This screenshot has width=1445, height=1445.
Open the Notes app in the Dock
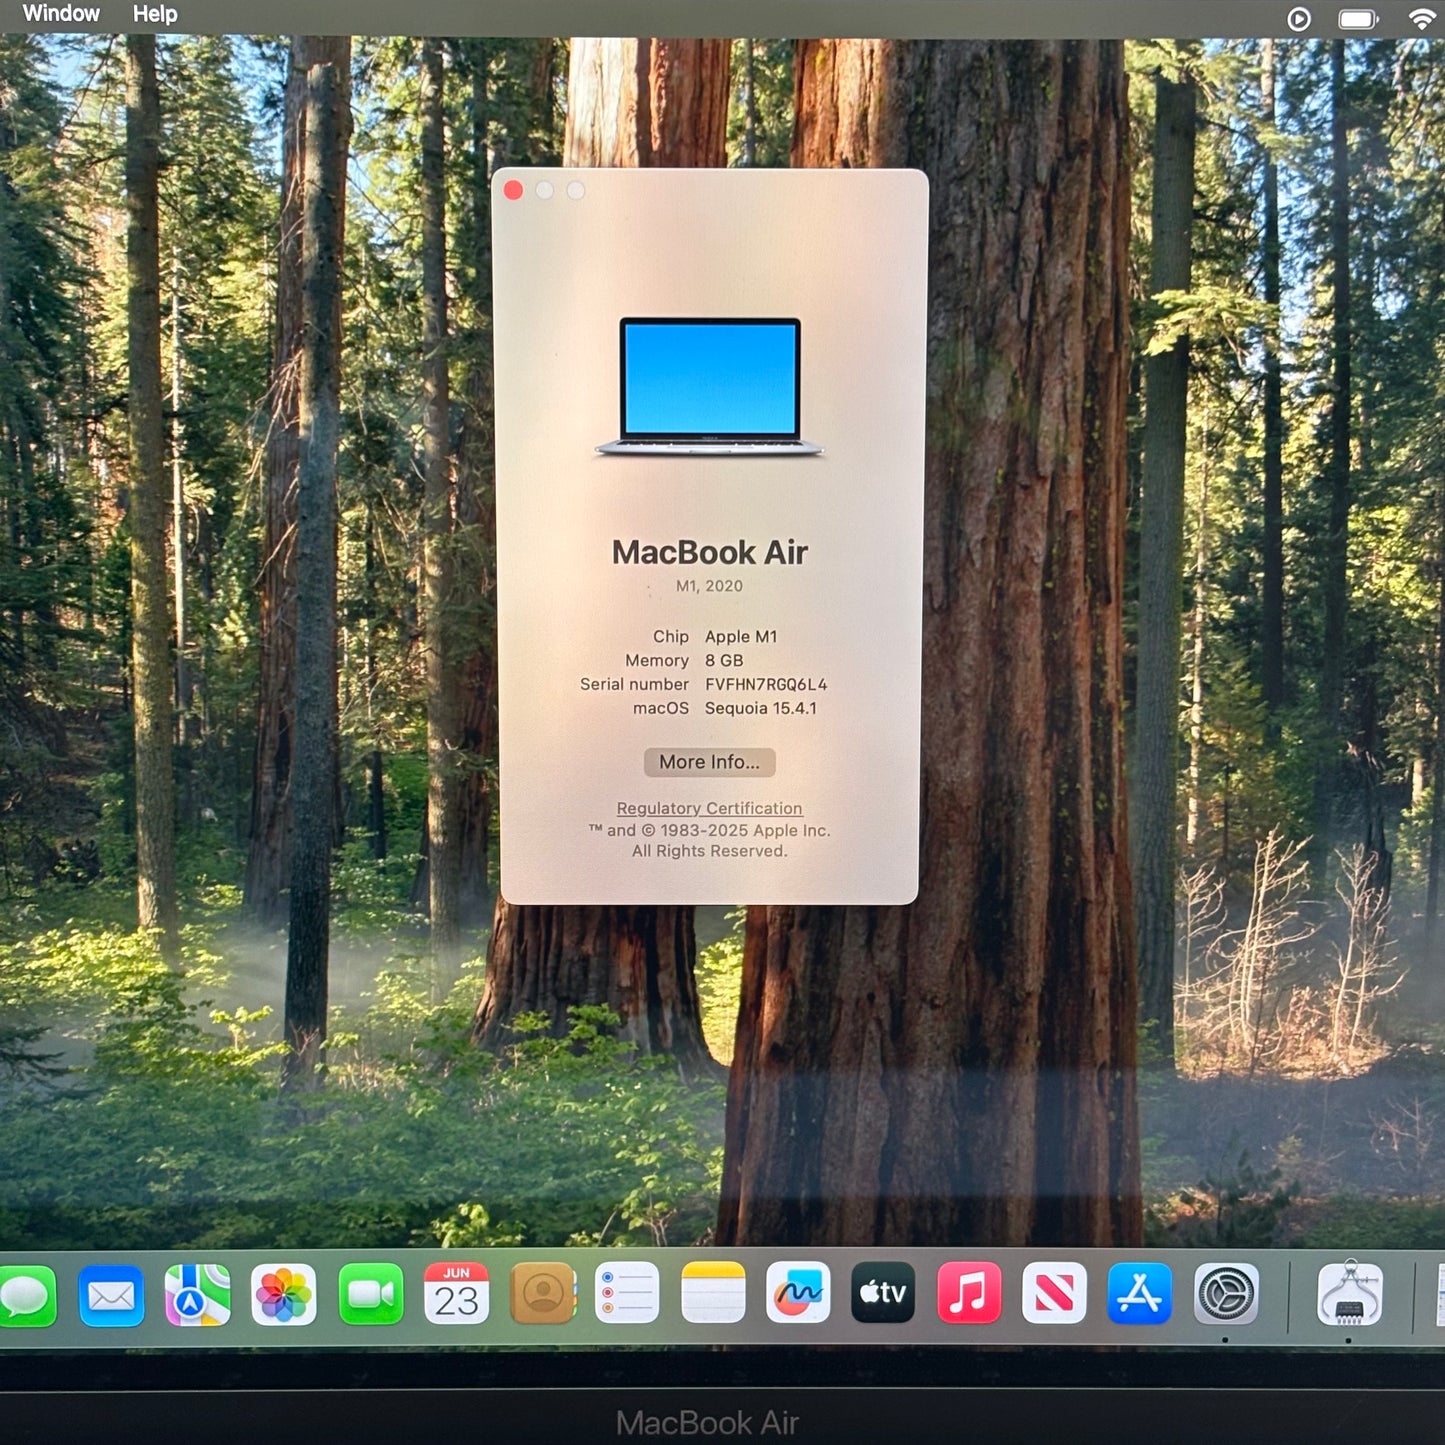coord(713,1293)
